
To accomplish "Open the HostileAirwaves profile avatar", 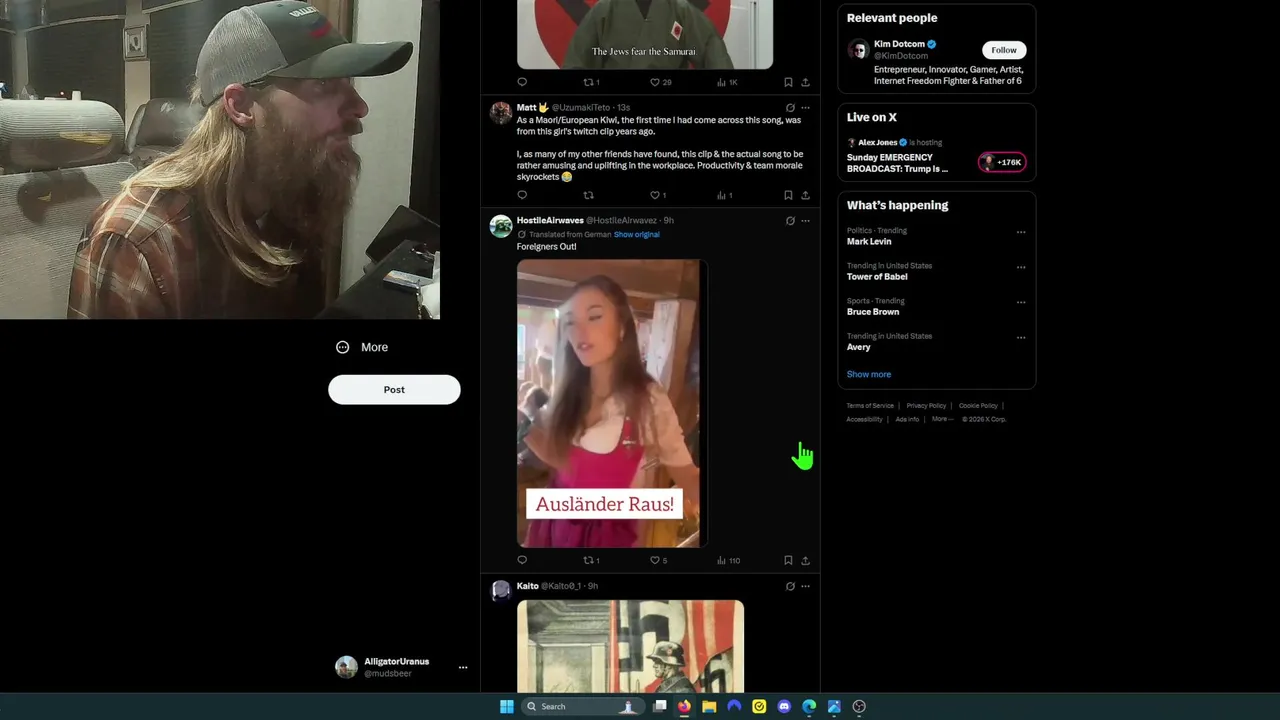I will [x=501, y=225].
